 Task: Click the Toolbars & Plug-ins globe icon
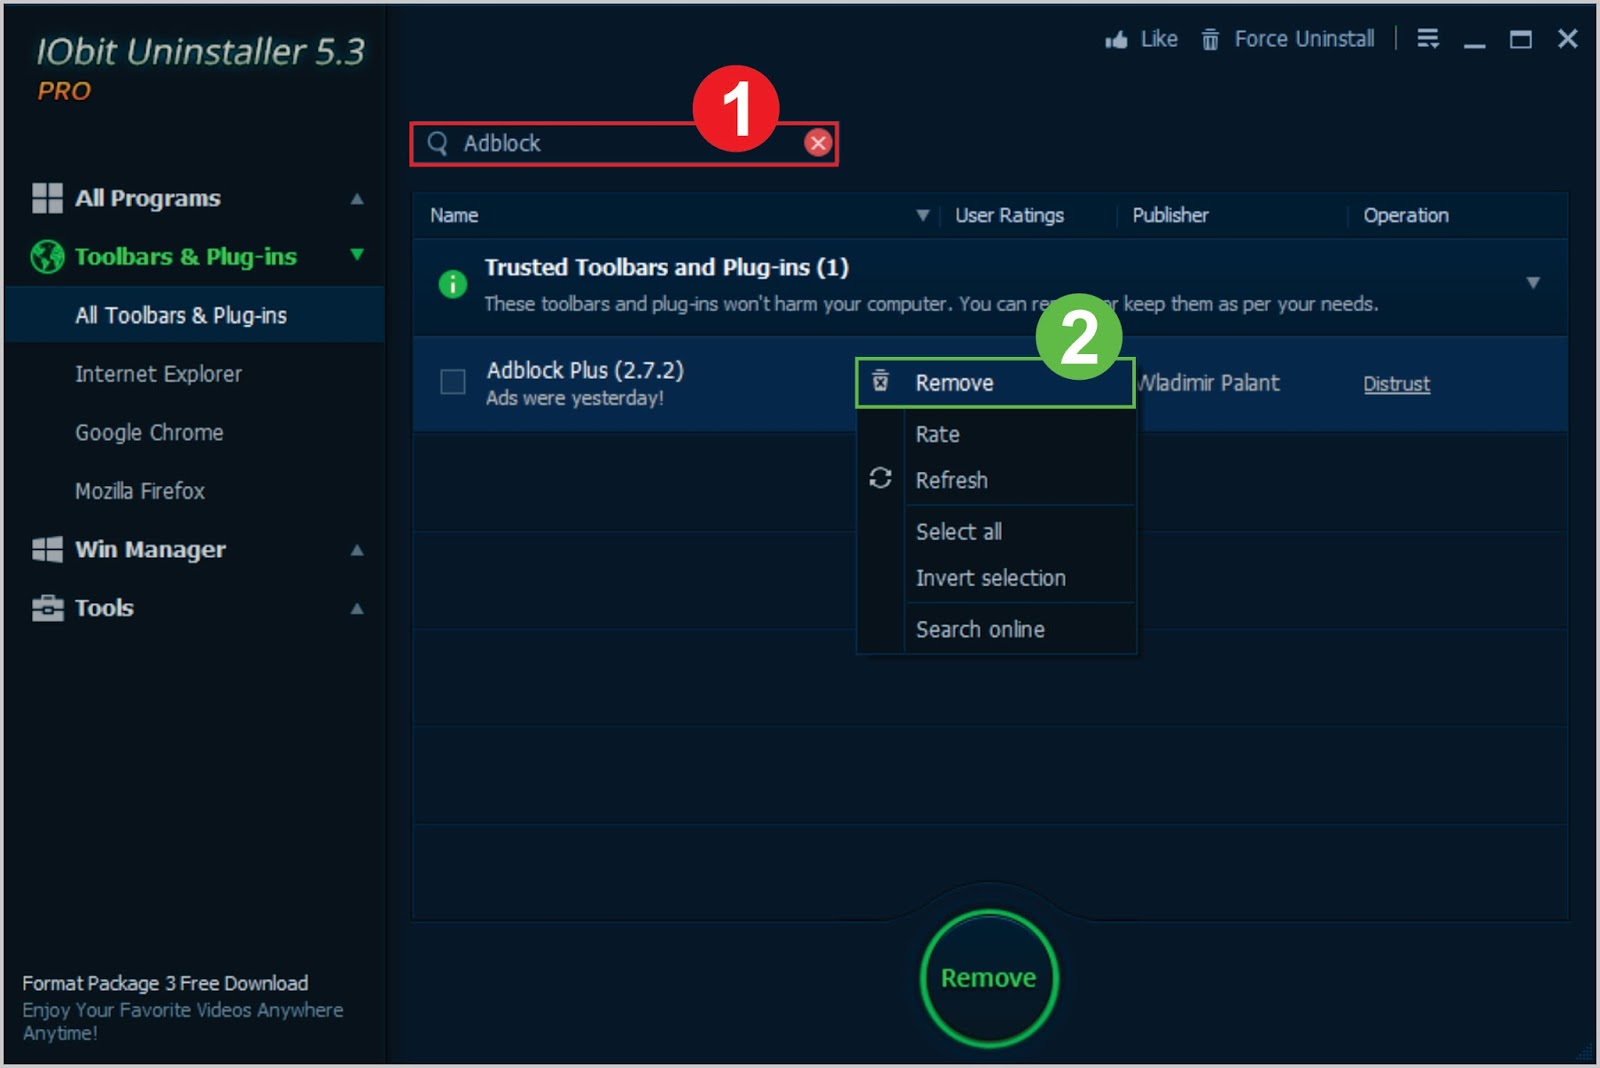pos(47,257)
